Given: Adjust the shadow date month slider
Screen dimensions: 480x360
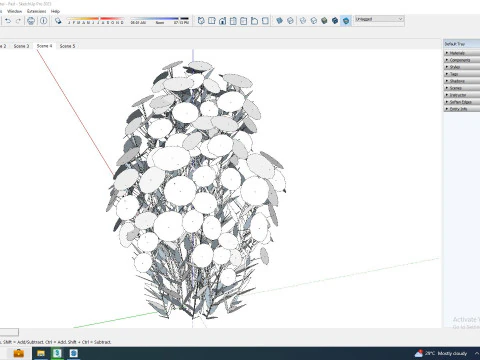Looking at the screenshot, I should point(96,20).
